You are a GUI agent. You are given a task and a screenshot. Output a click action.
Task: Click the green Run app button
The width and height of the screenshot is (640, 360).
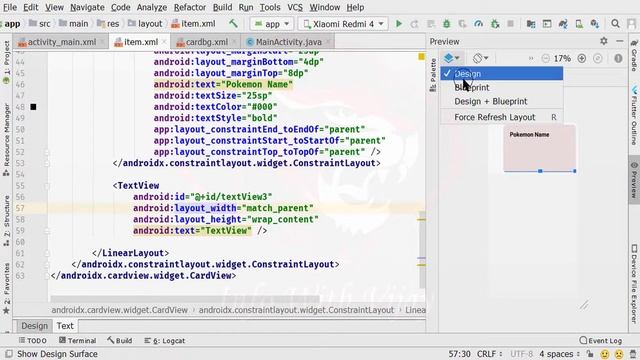(399, 24)
